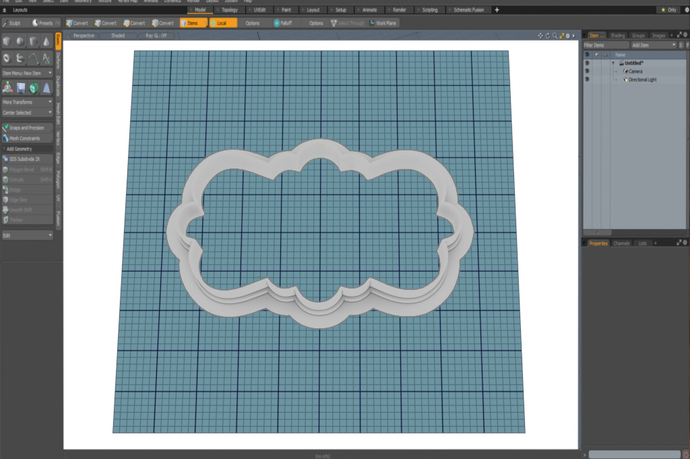Click the viewport rotate icon
Image resolution: width=690 pixels, height=459 pixels.
[x=547, y=36]
